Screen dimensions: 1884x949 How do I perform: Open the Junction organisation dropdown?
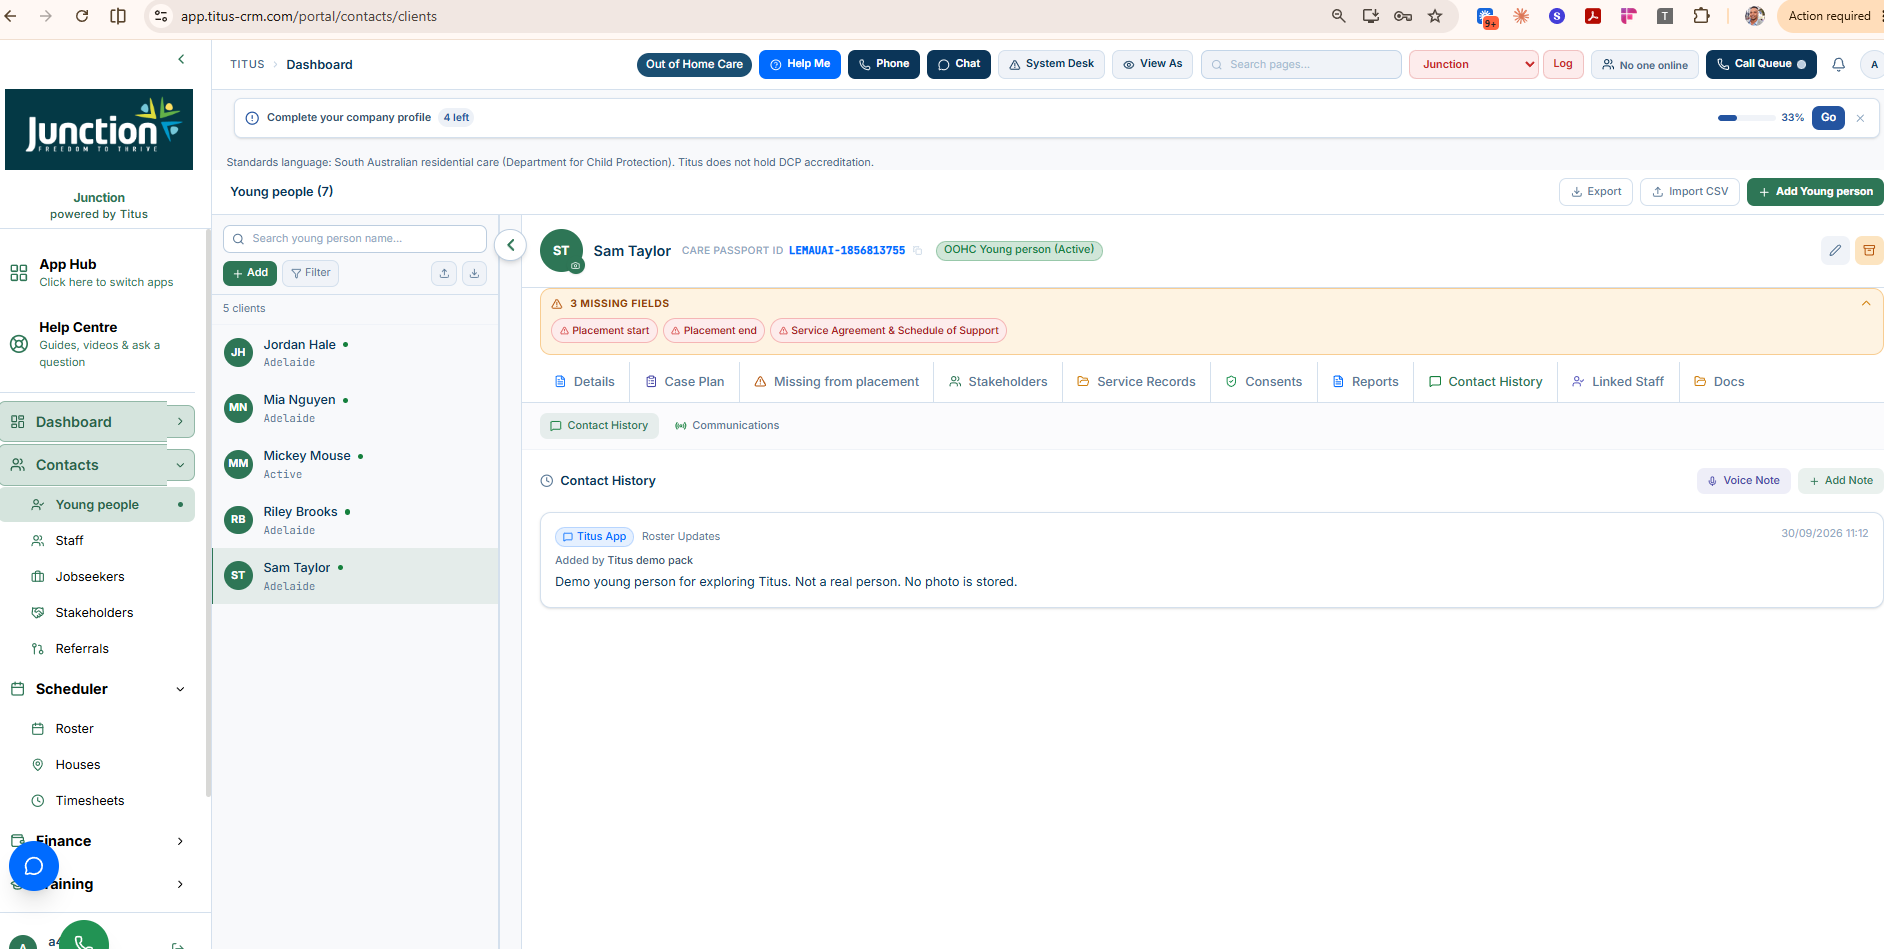click(x=1474, y=64)
